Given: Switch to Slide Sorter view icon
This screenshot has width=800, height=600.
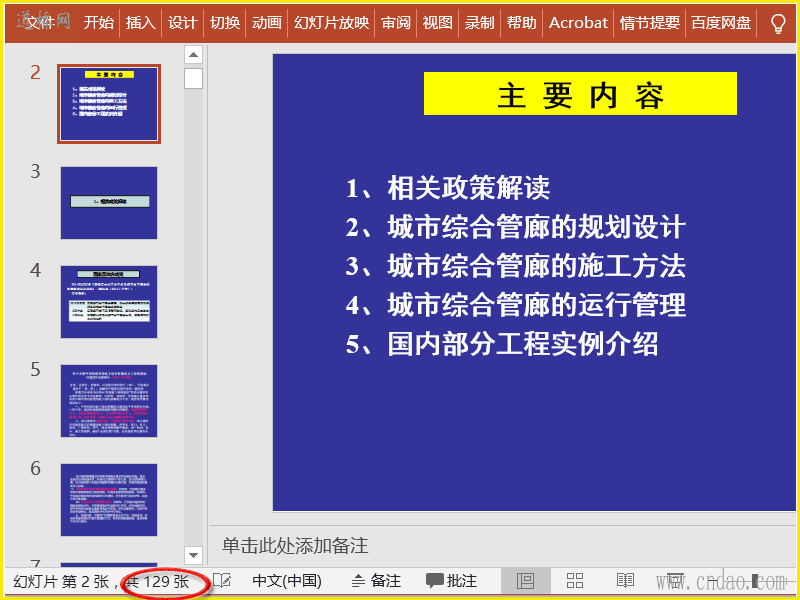Looking at the screenshot, I should click(x=575, y=581).
